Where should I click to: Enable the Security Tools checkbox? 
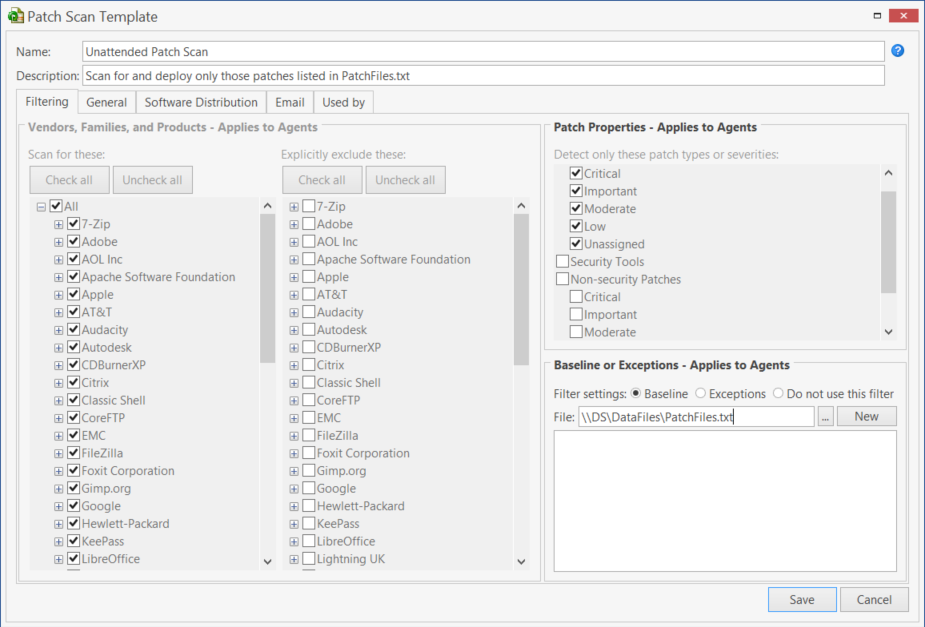click(562, 261)
